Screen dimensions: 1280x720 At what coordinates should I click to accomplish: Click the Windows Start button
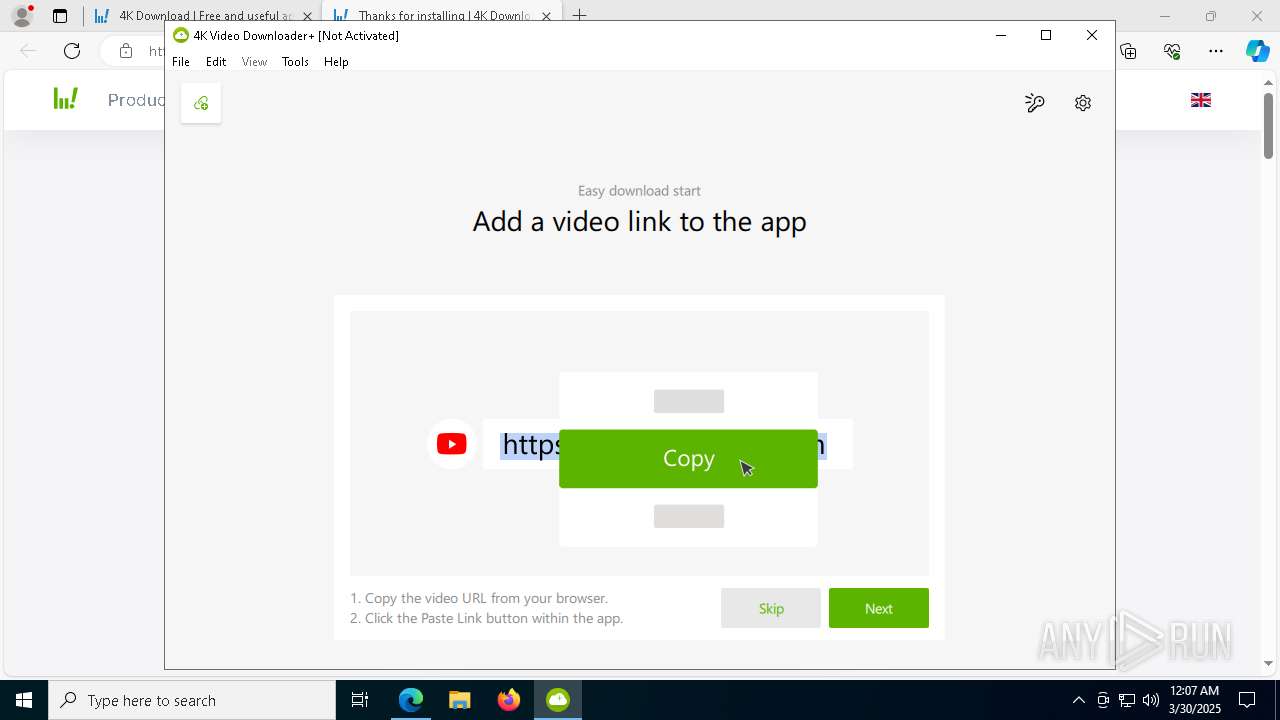coord(24,700)
